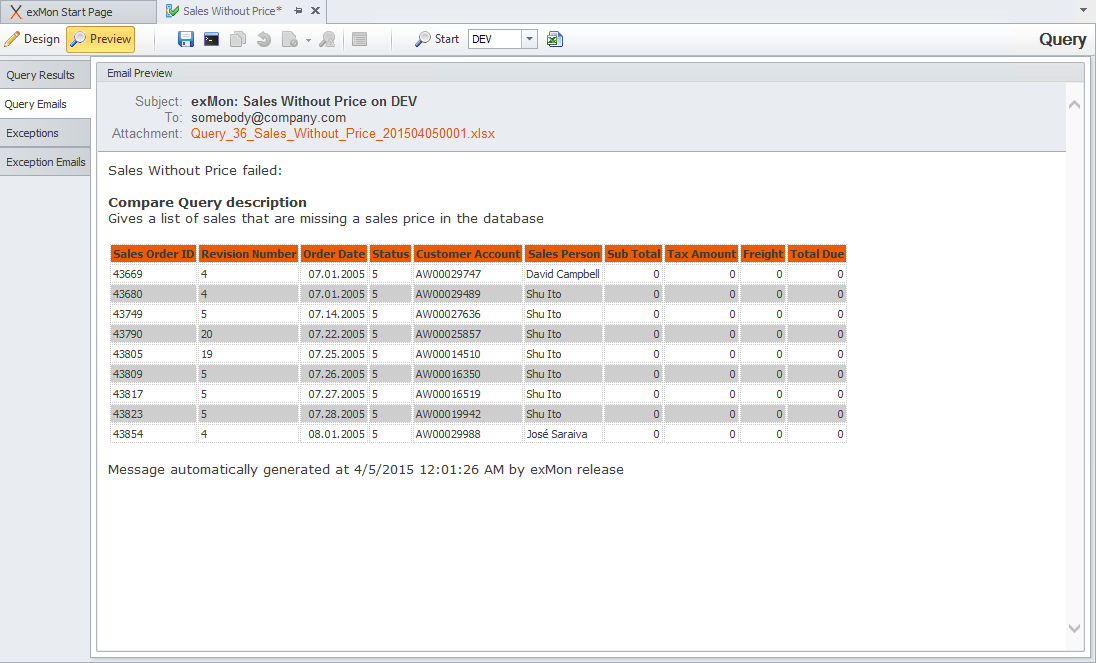1096x663 pixels.
Task: Select sales order ID 43809
Action: 128,374
